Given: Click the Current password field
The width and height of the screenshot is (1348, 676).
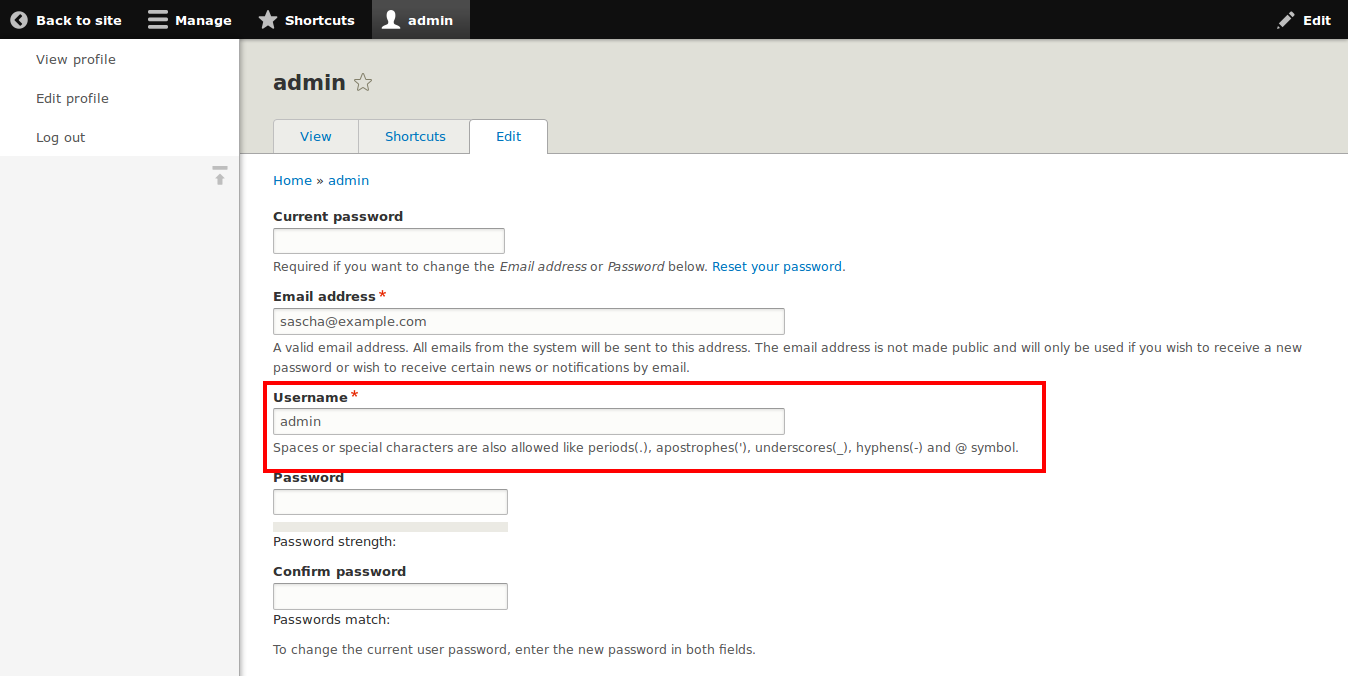Looking at the screenshot, I should click(x=388, y=240).
